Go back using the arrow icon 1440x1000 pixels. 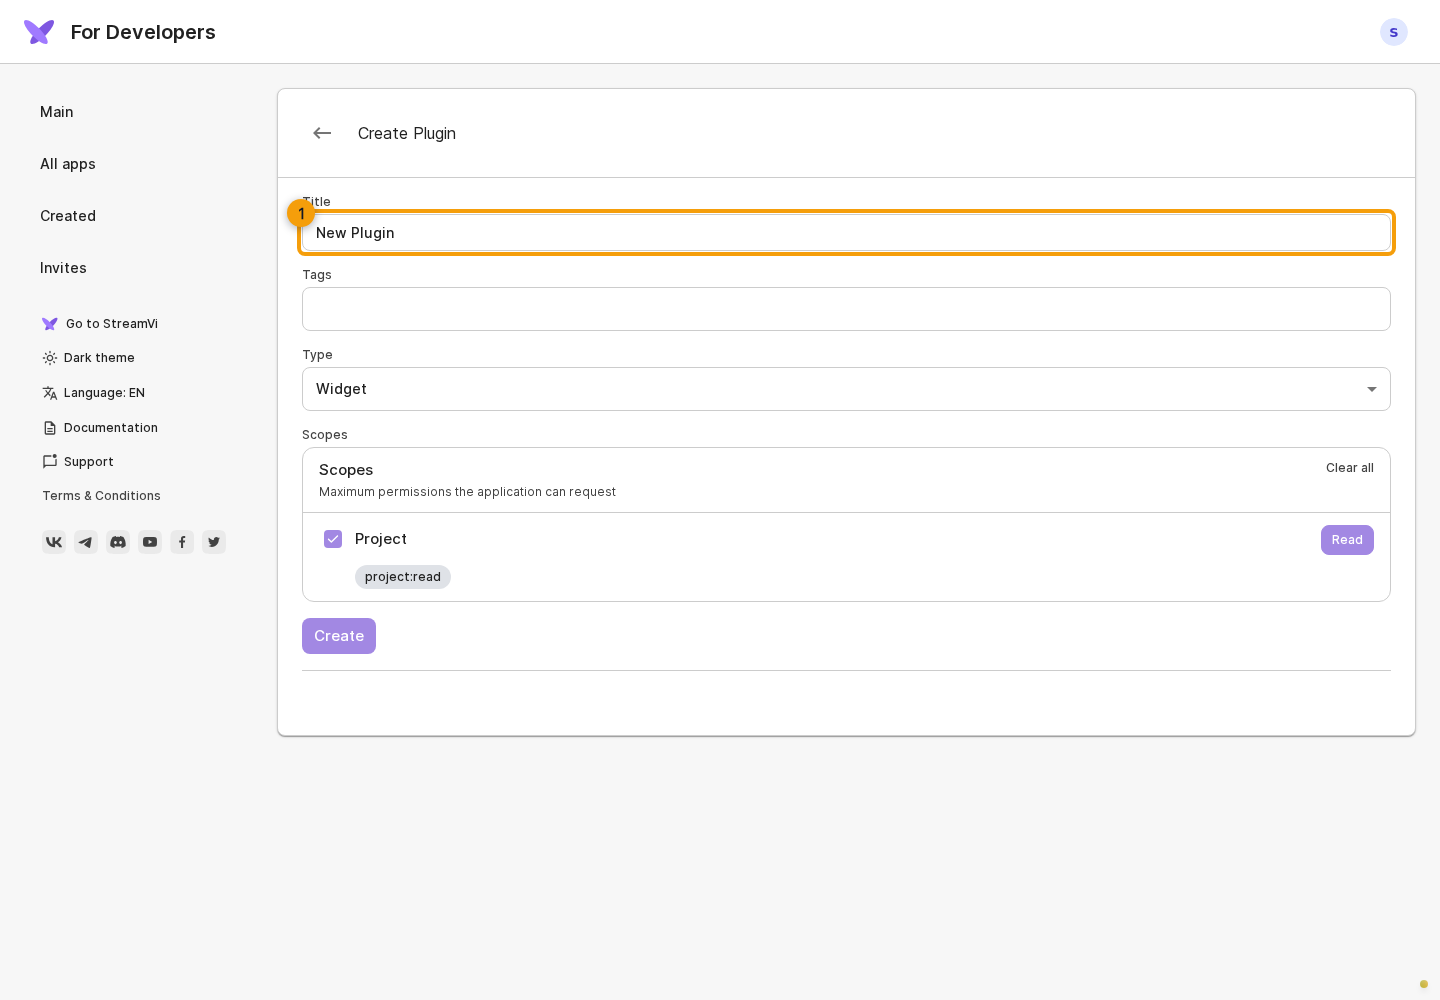322,133
